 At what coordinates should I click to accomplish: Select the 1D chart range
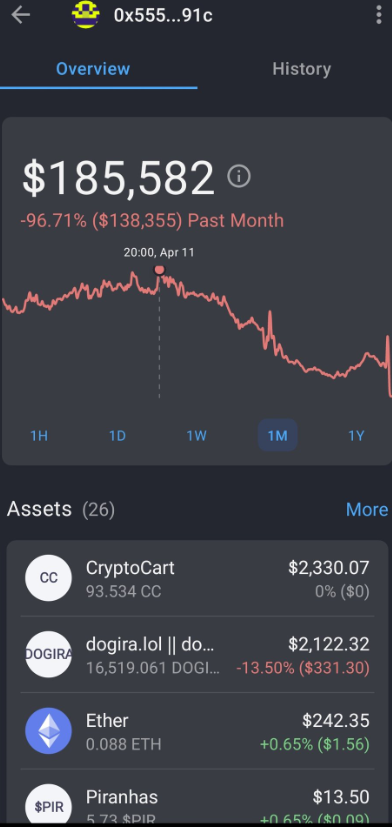pyautogui.click(x=117, y=436)
